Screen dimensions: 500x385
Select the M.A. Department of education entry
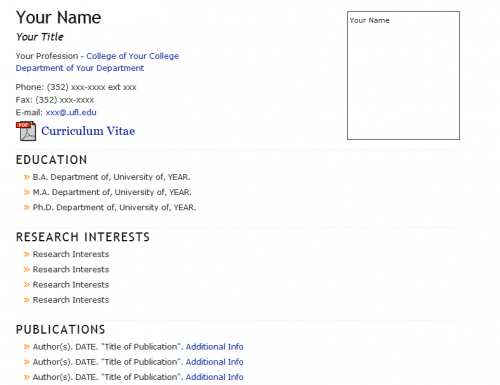click(x=112, y=192)
